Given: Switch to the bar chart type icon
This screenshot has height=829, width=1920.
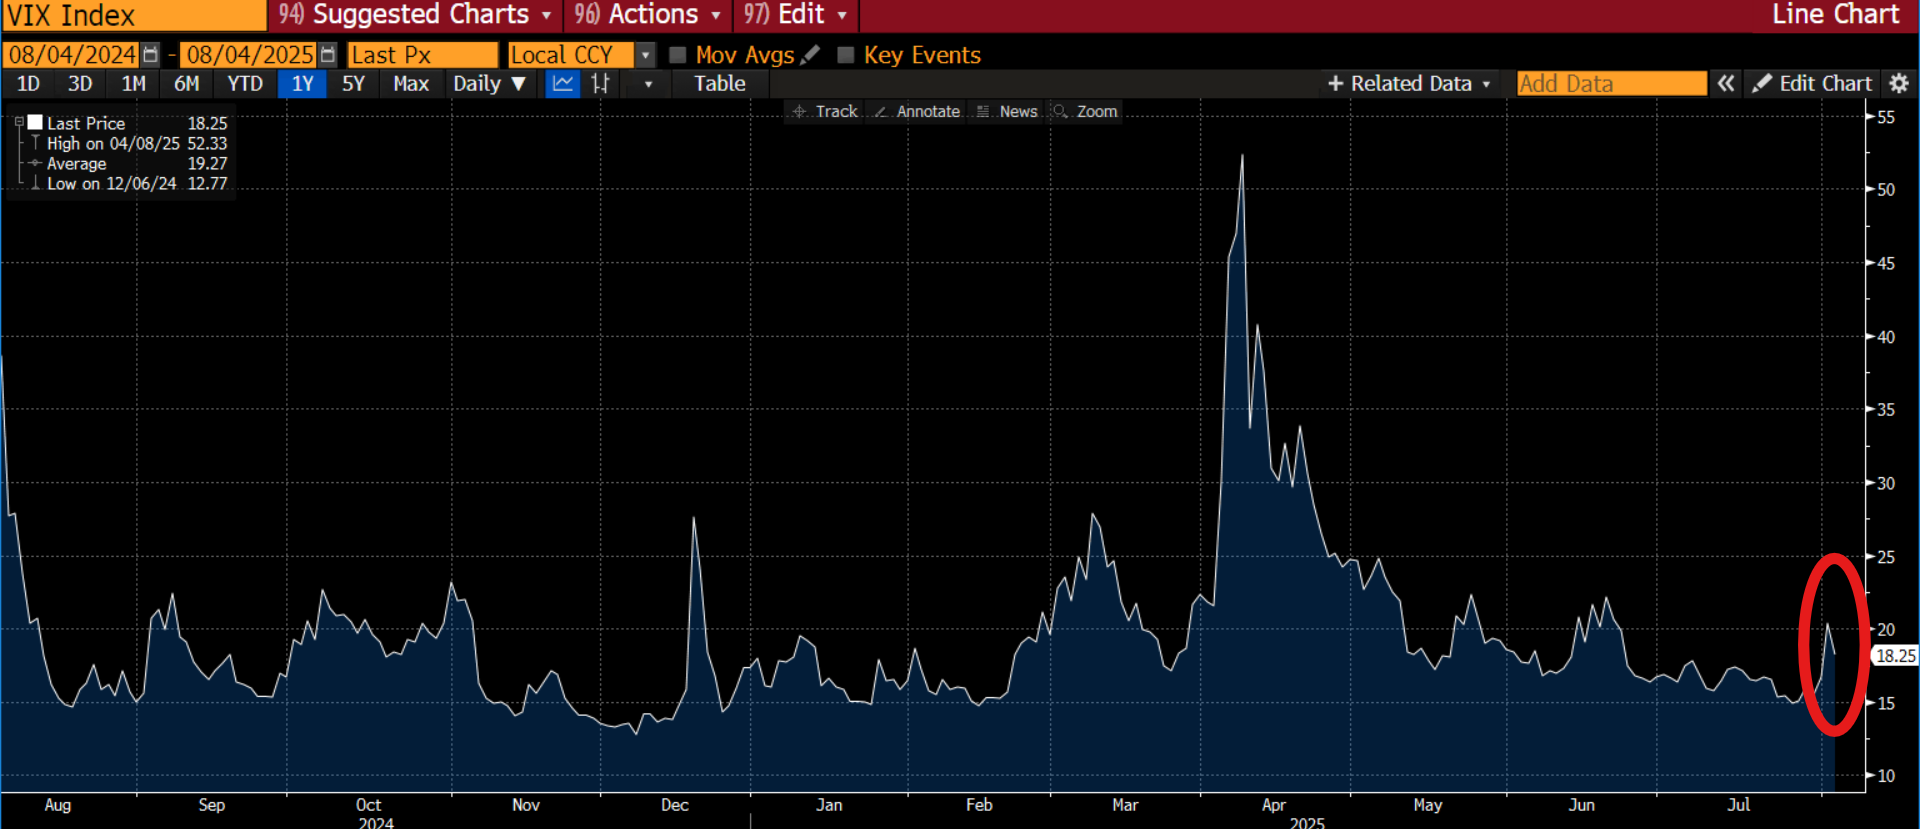Looking at the screenshot, I should pyautogui.click(x=600, y=84).
